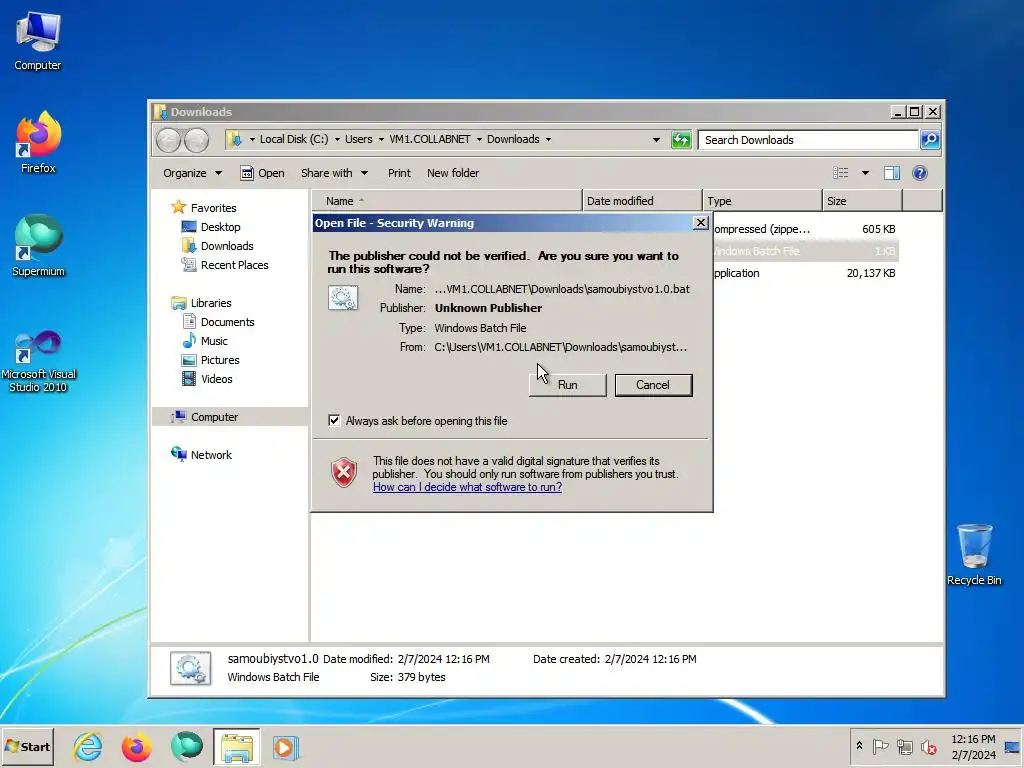1024x768 pixels.
Task: Open the Share with menu
Action: click(x=334, y=173)
